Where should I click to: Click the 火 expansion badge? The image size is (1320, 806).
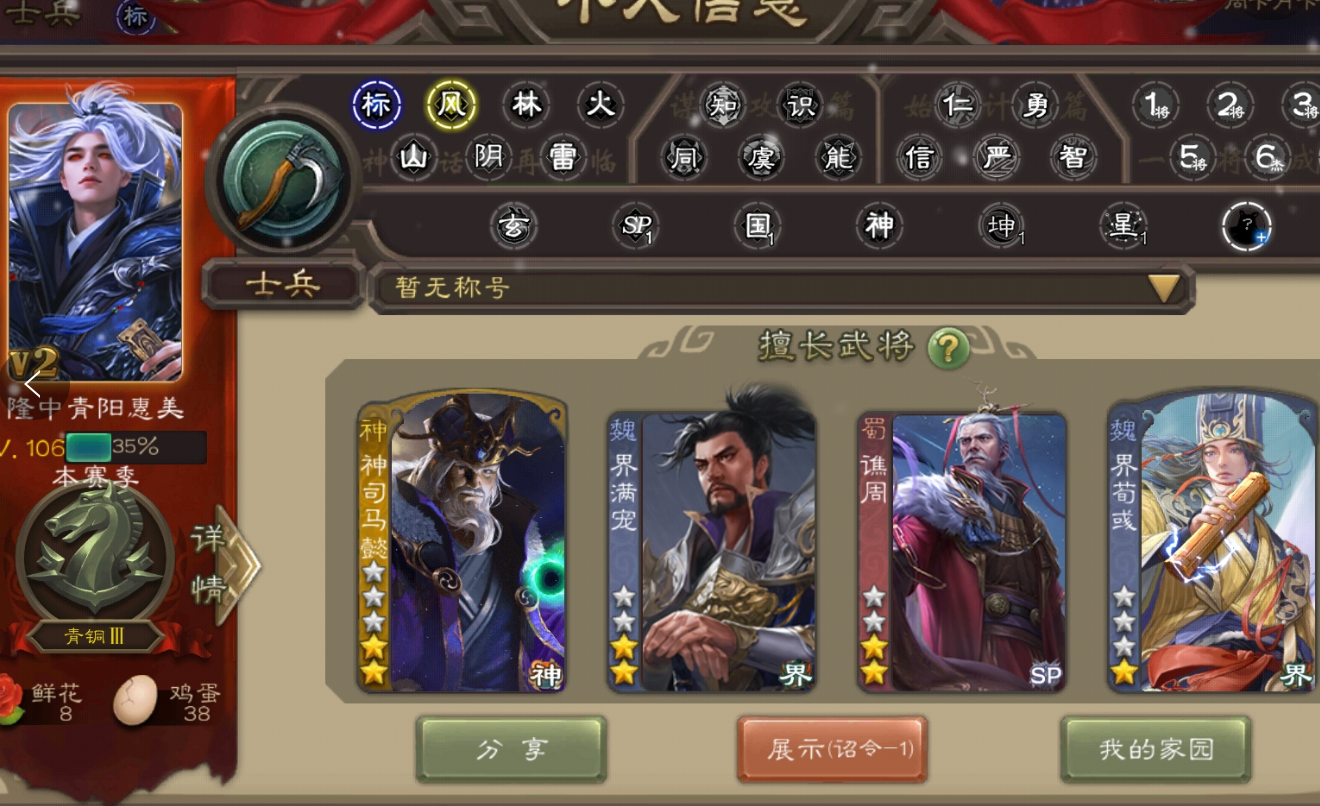click(x=600, y=104)
